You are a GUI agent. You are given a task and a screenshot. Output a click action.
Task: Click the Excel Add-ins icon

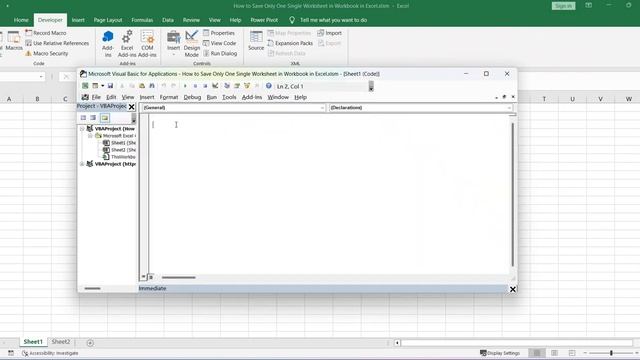coord(127,43)
